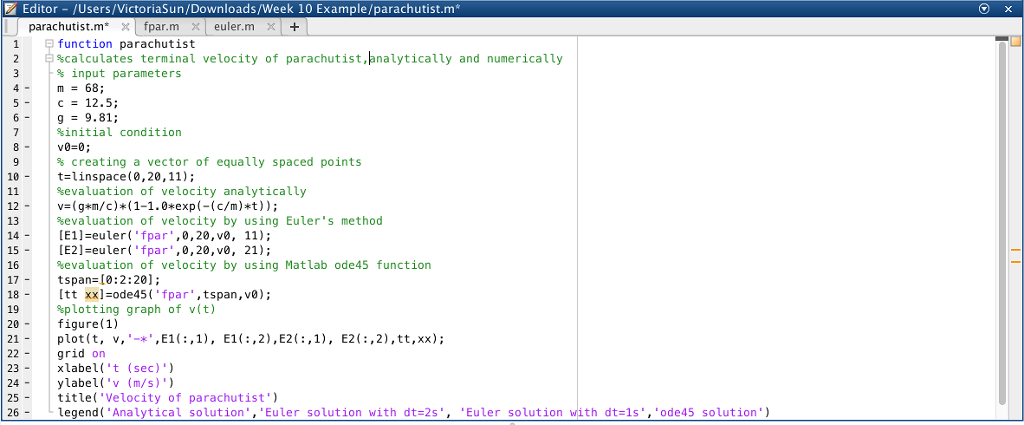The image size is (1024, 425).
Task: Collapse the comment block fold on line 2
Action: coord(48,59)
